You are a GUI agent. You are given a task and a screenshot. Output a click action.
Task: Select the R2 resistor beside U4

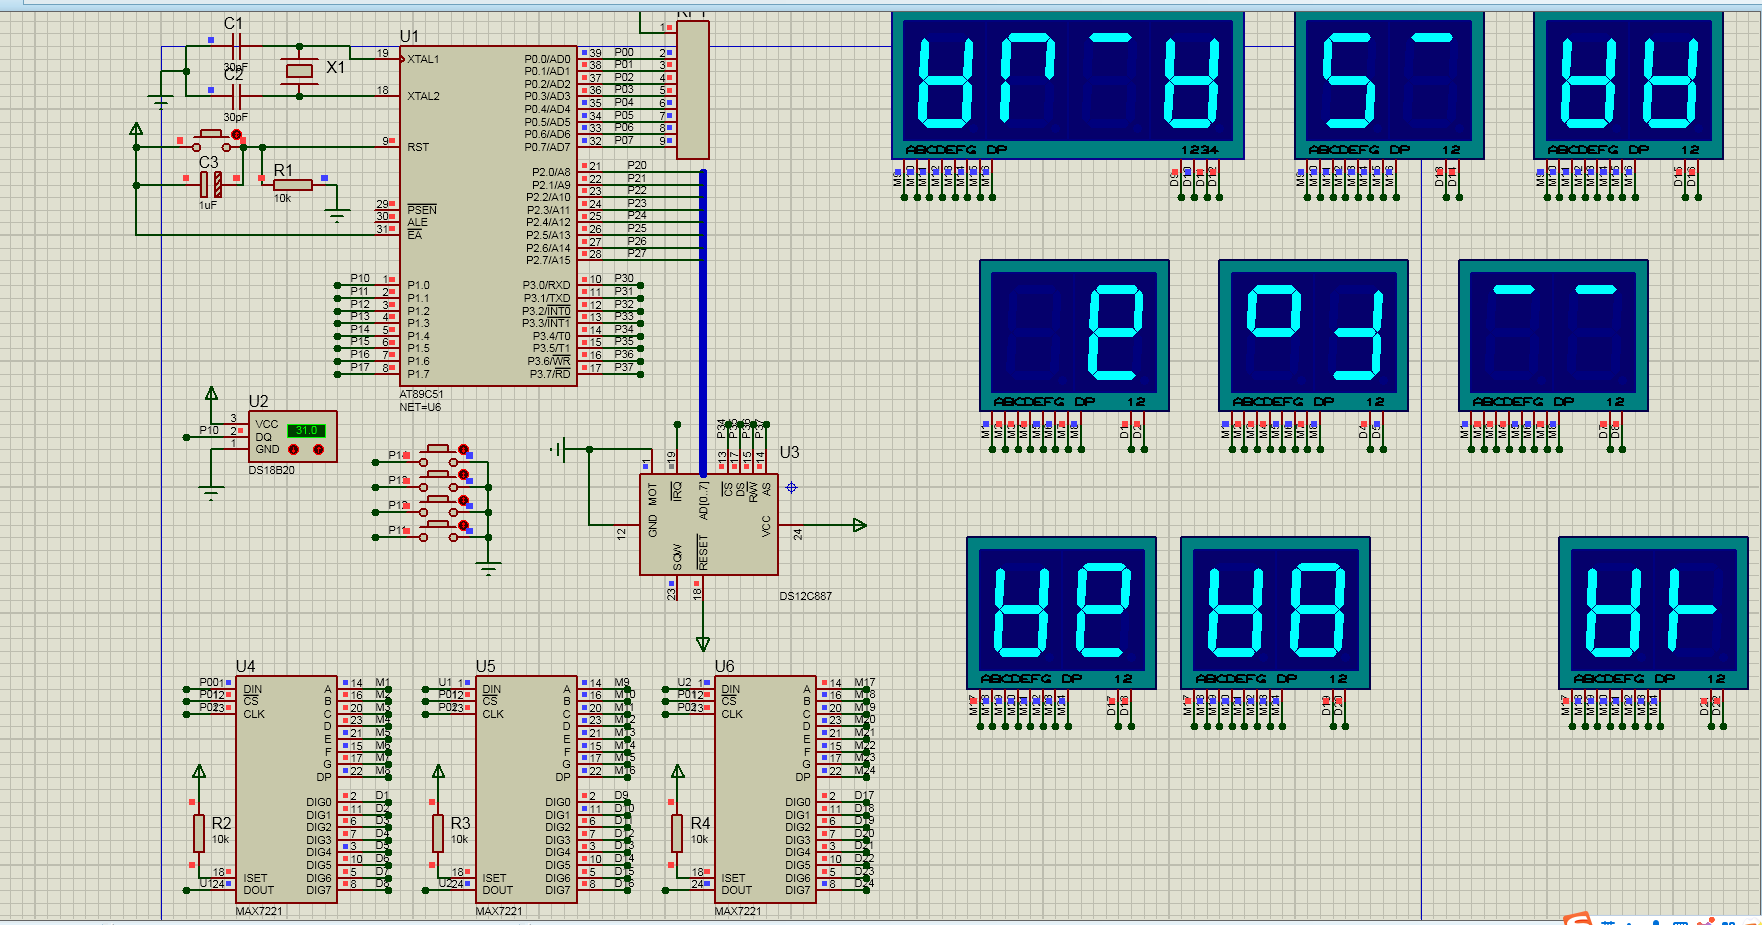coord(199,832)
